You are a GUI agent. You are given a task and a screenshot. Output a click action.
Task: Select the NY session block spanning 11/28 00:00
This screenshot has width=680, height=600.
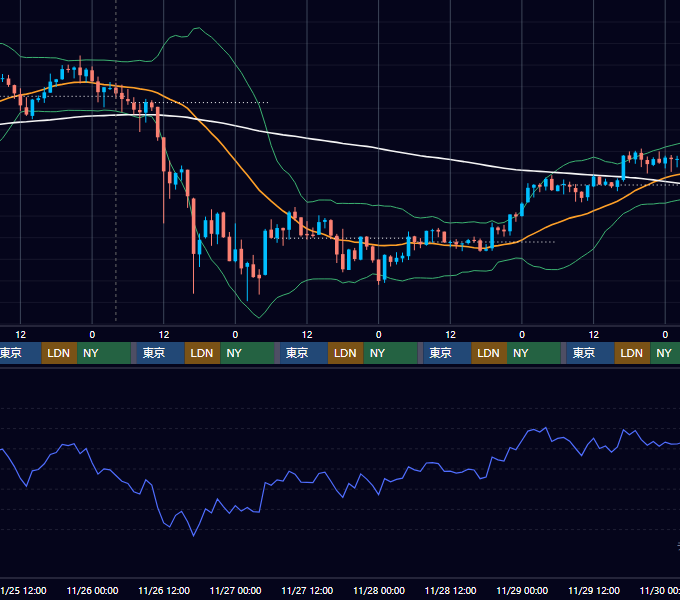(390, 353)
